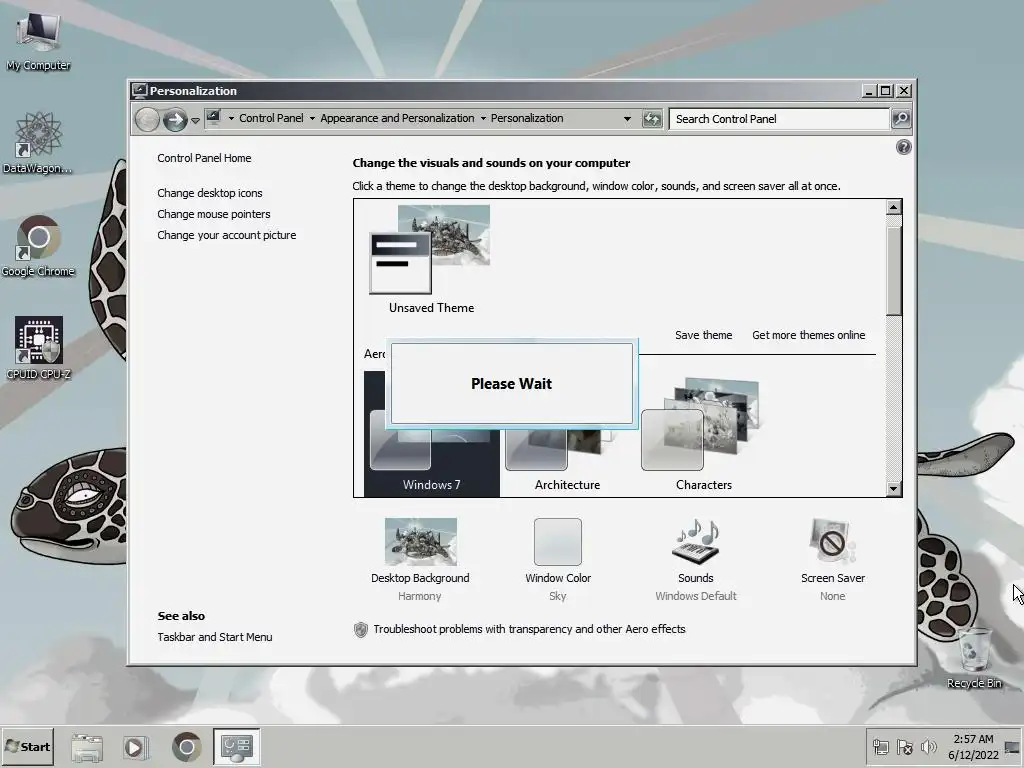The width and height of the screenshot is (1024, 768).
Task: Open the Chrome taskbar icon
Action: pyautogui.click(x=187, y=747)
